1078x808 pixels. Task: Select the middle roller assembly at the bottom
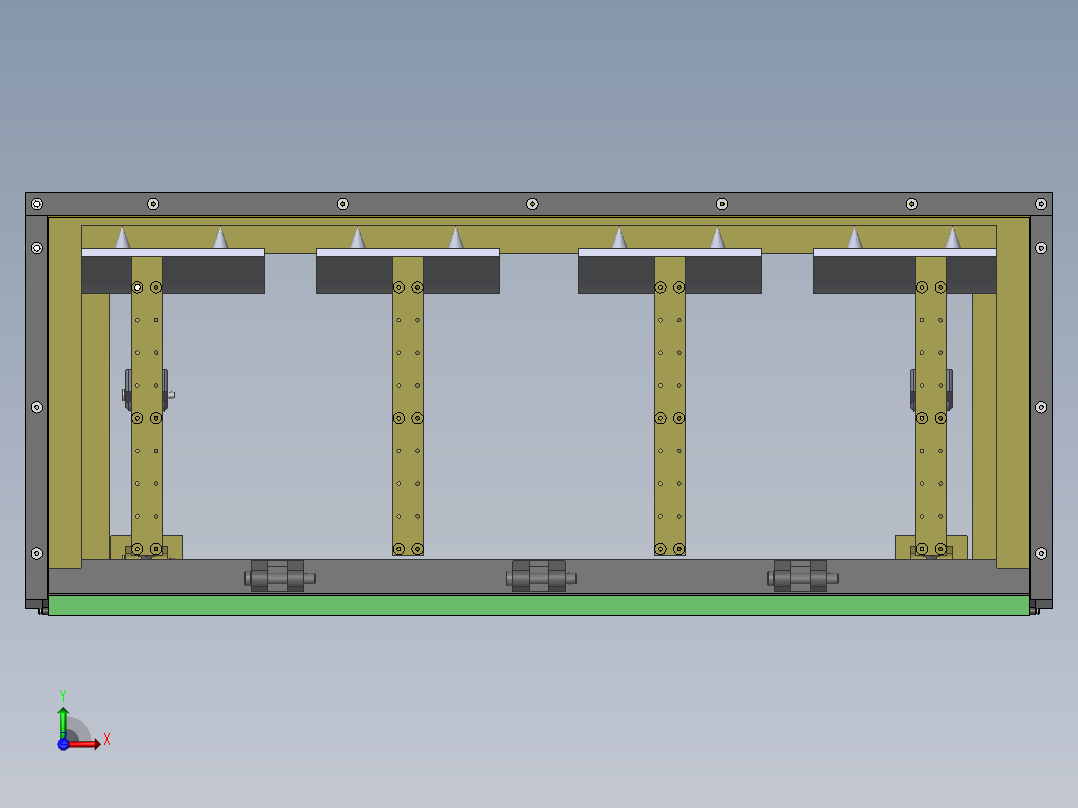tap(540, 578)
